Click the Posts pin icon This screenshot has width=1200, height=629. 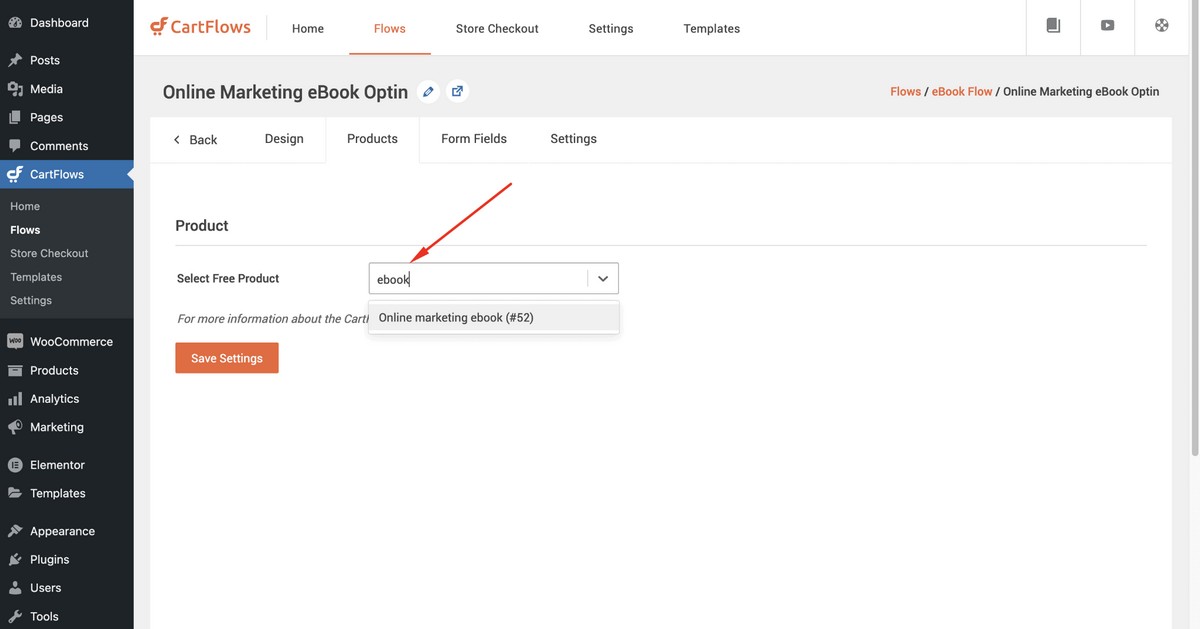15,60
